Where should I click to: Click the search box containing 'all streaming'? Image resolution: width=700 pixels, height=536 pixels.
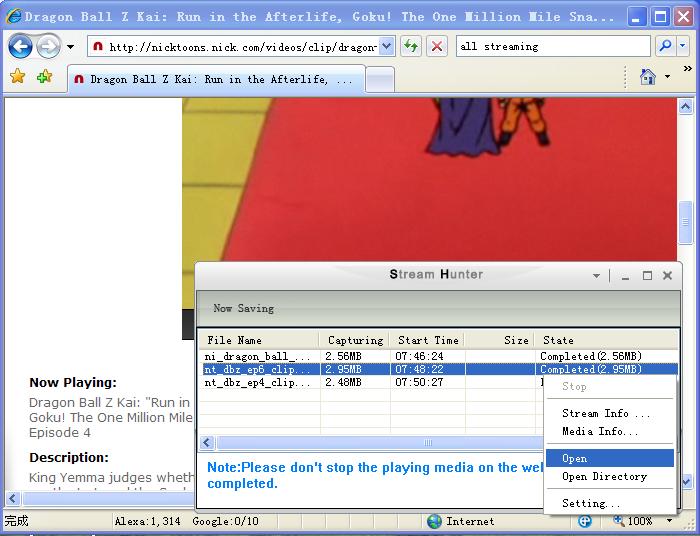point(553,46)
